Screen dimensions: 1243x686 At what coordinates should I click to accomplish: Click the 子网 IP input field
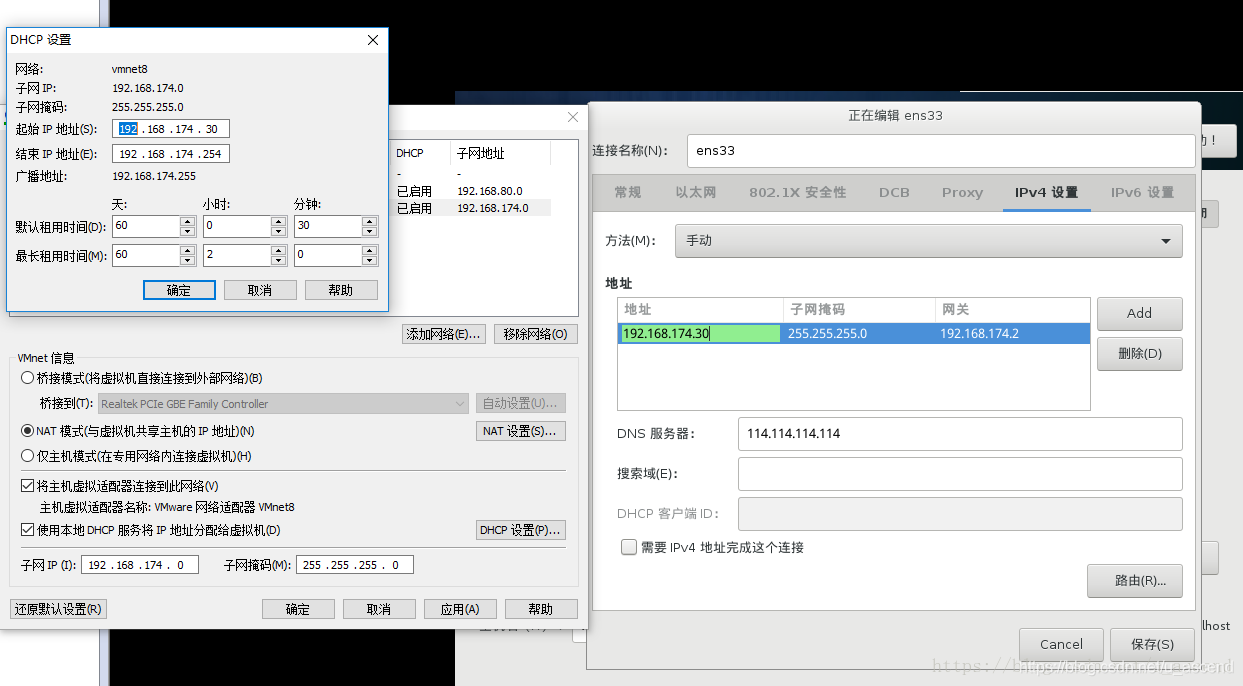pyautogui.click(x=139, y=565)
